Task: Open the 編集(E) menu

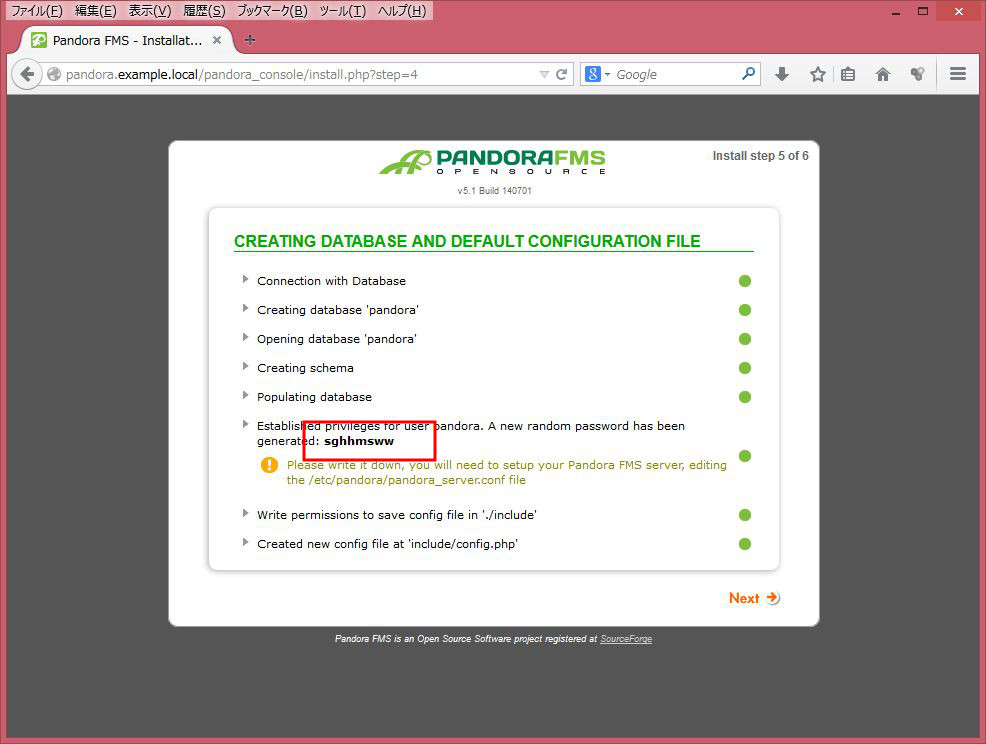Action: pyautogui.click(x=96, y=11)
